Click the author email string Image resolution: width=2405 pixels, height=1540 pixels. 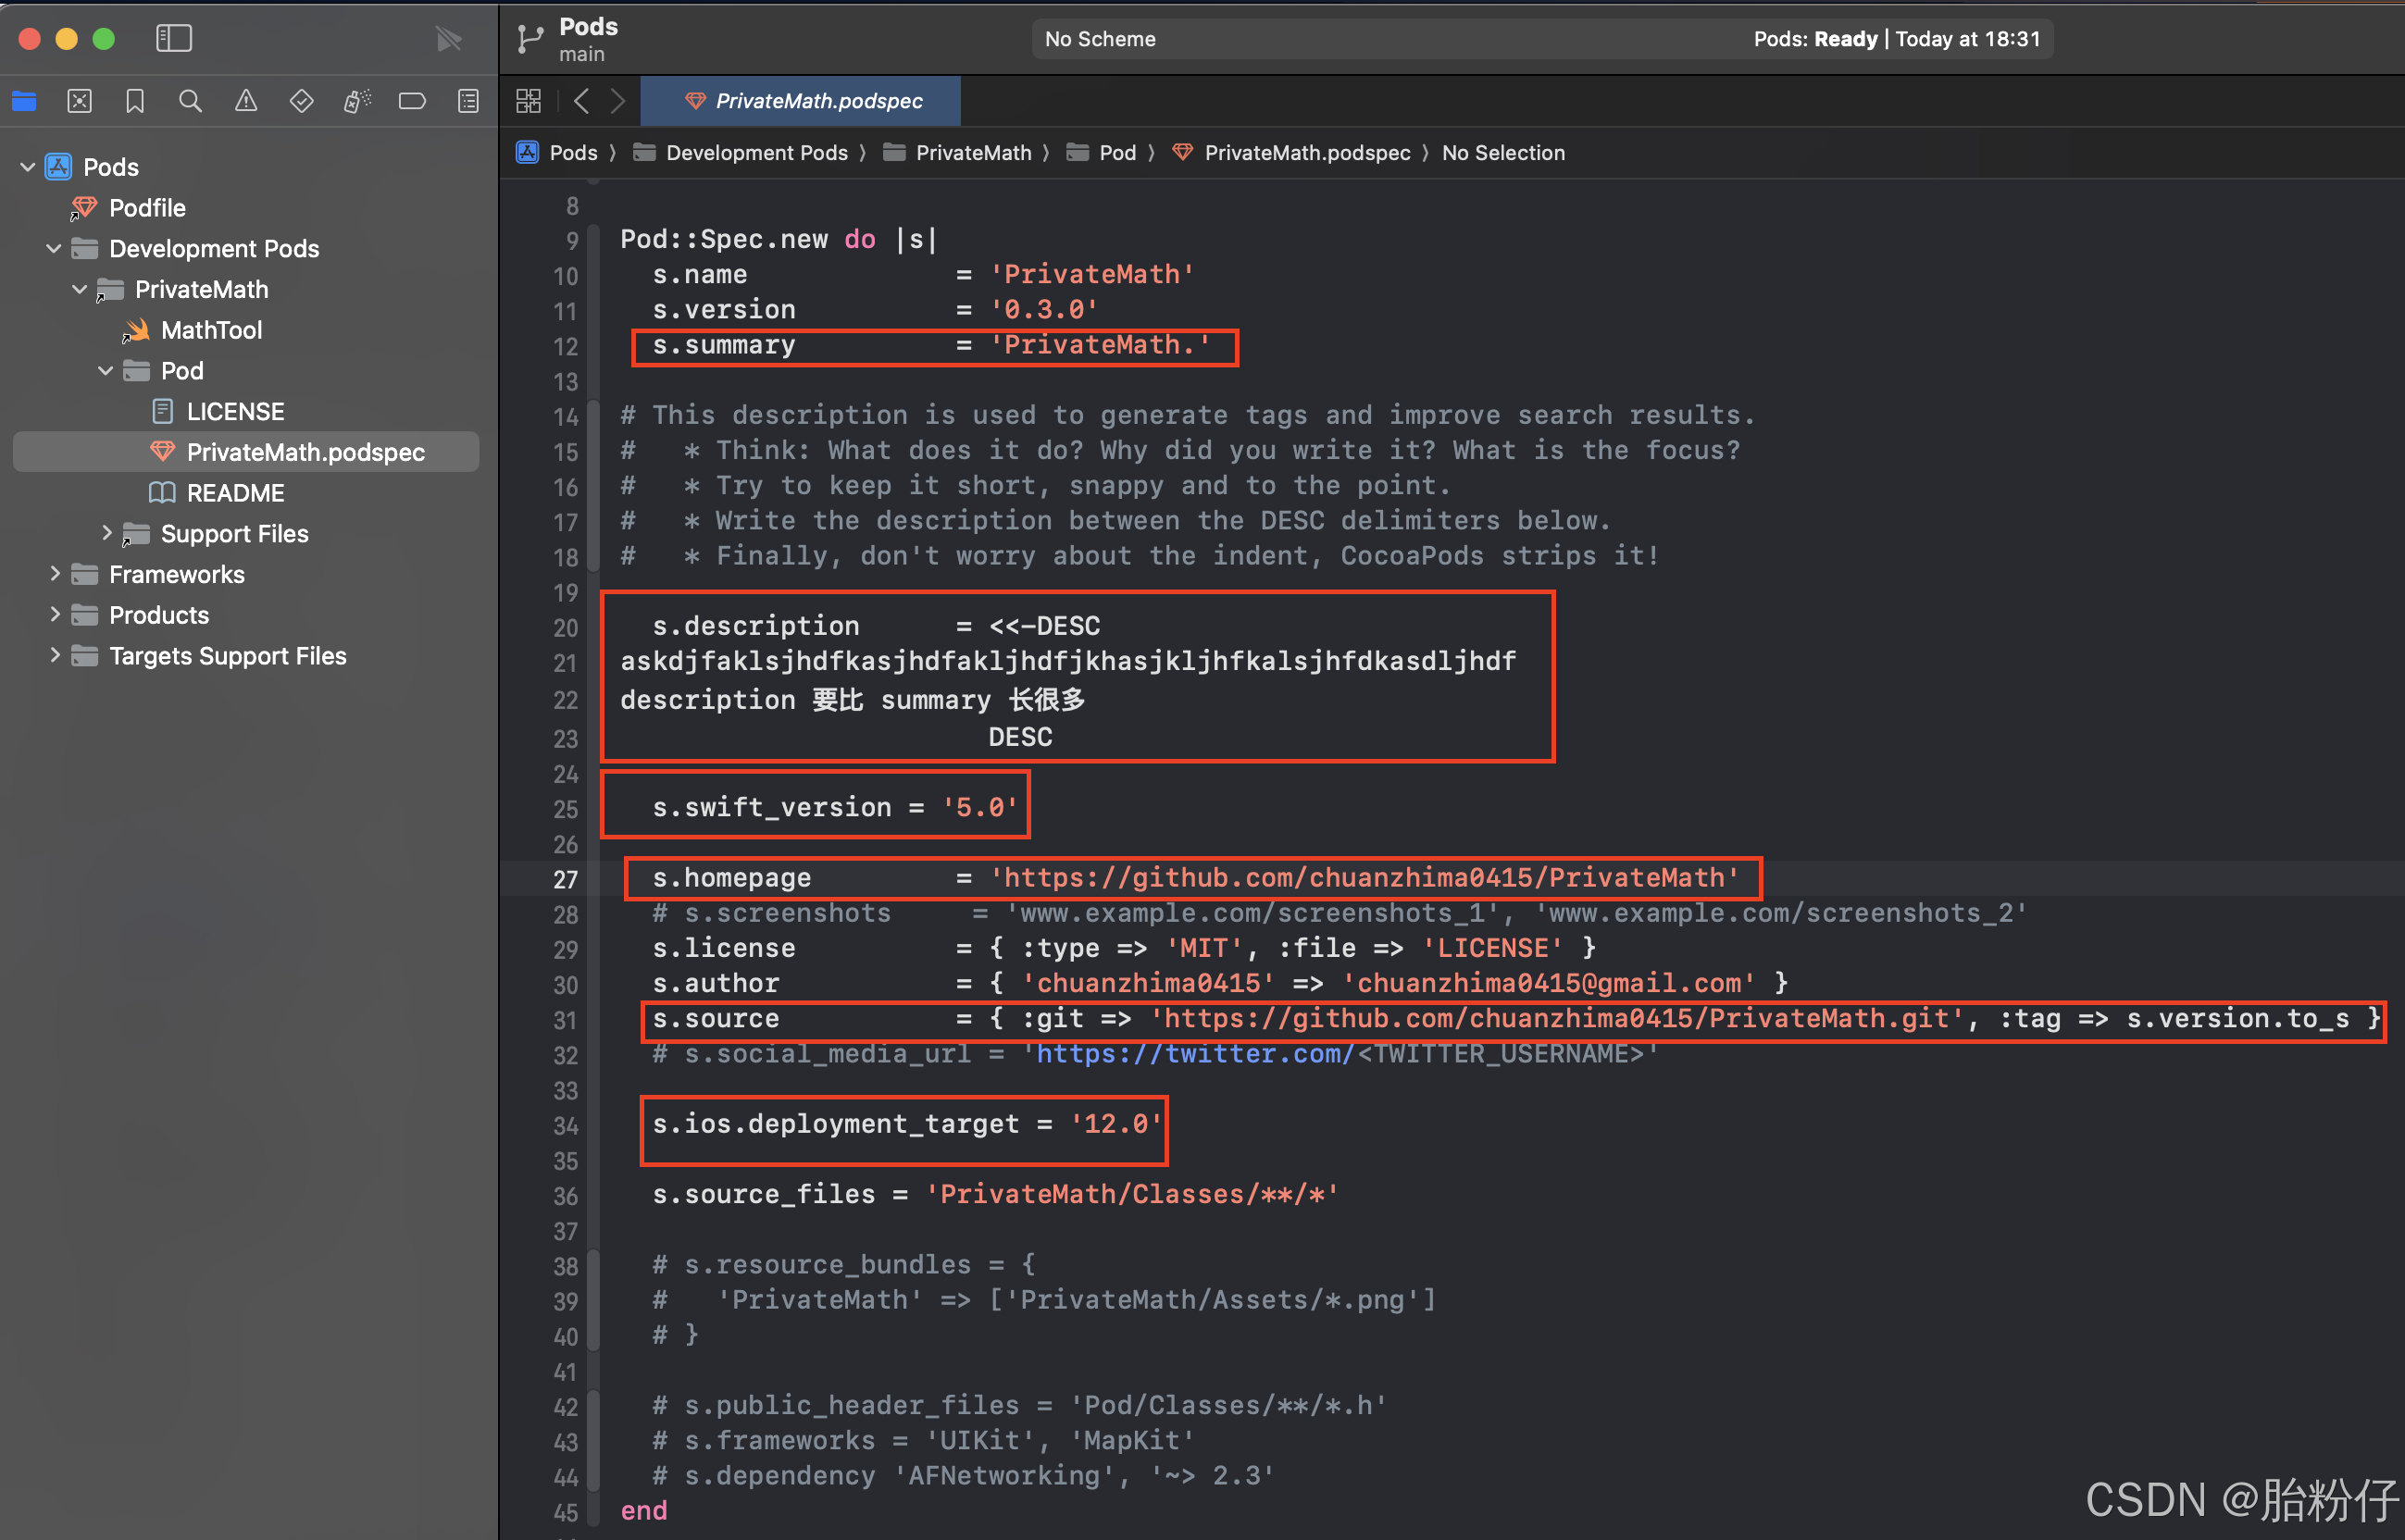pyautogui.click(x=1548, y=983)
